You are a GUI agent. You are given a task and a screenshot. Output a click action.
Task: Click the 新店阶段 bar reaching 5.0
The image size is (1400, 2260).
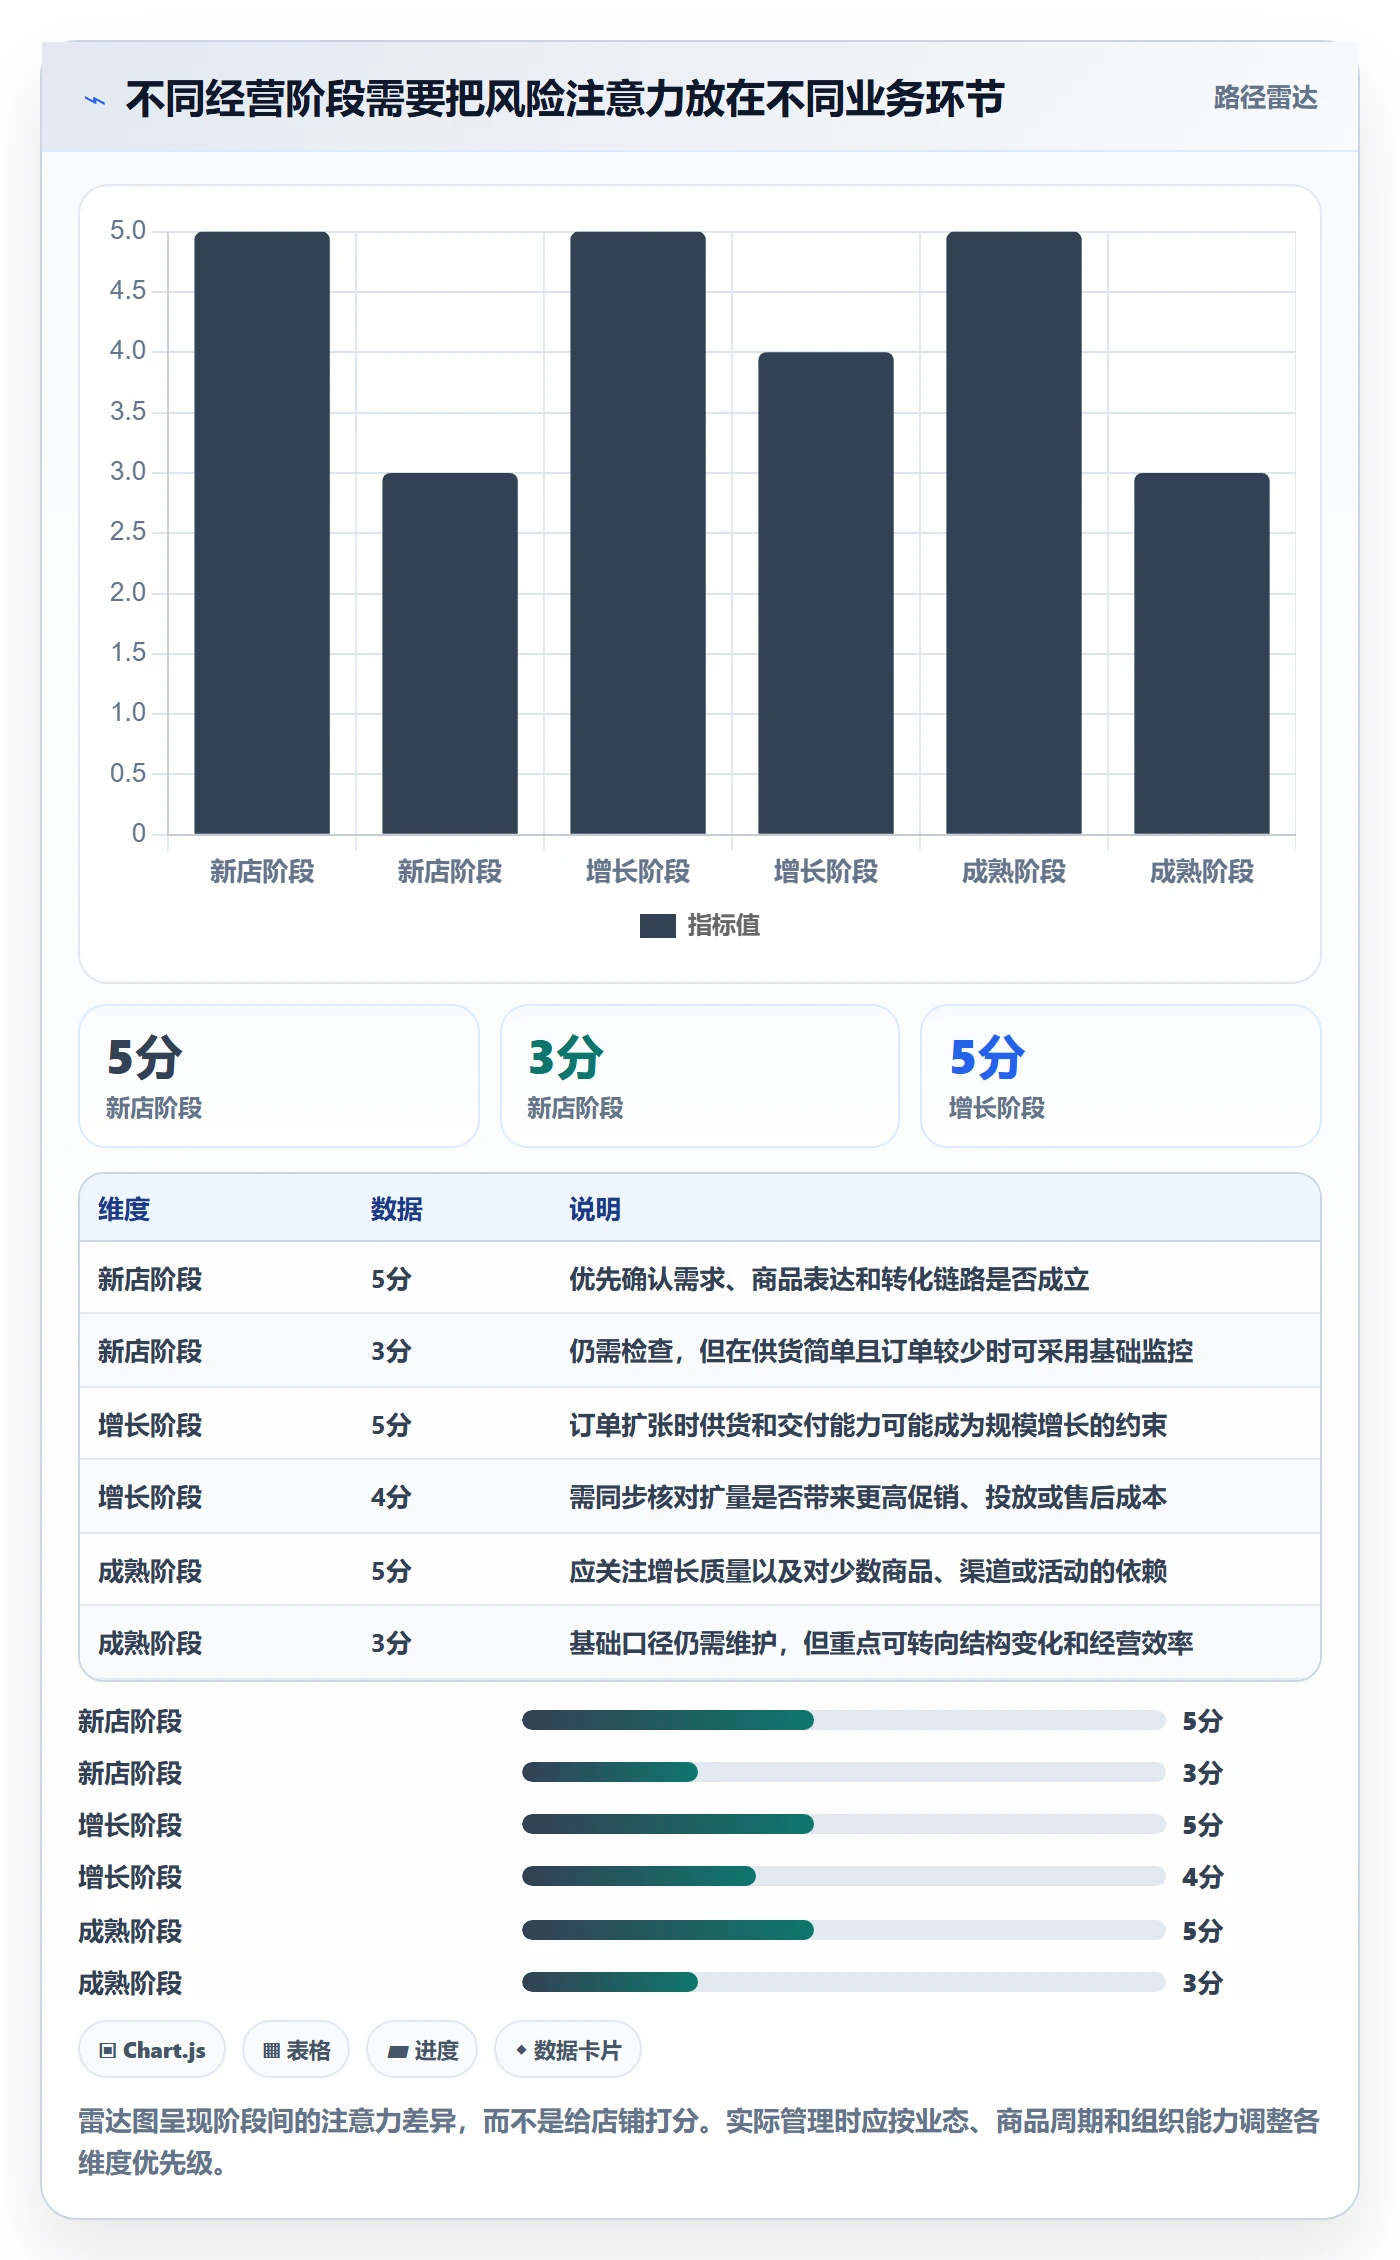[x=262, y=533]
